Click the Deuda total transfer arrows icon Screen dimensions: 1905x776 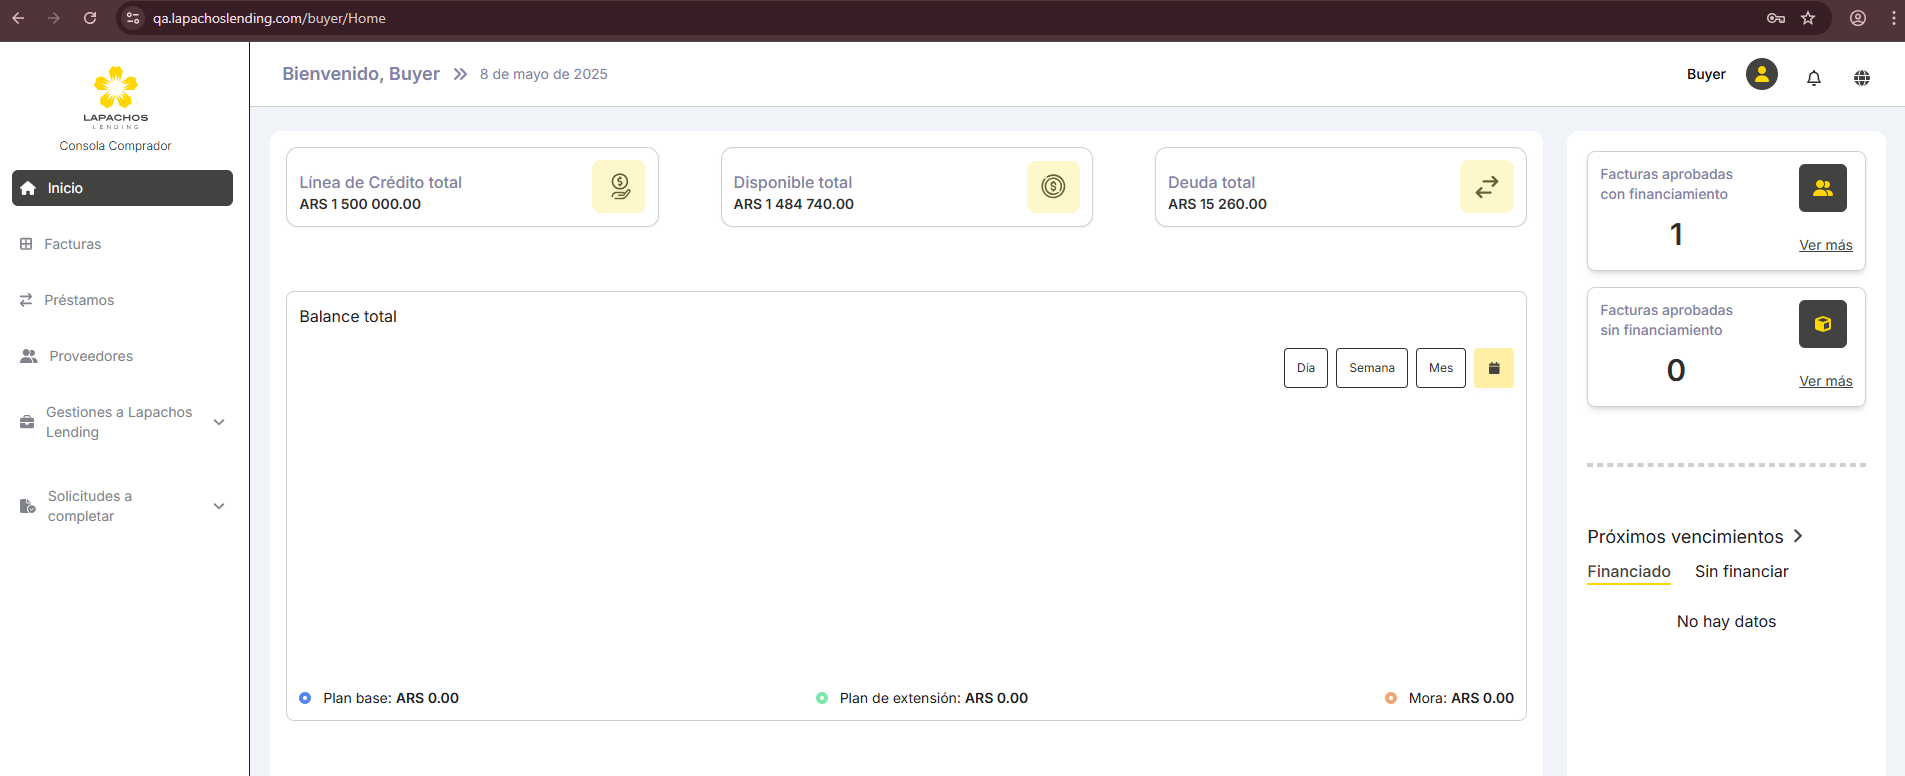[1486, 186]
